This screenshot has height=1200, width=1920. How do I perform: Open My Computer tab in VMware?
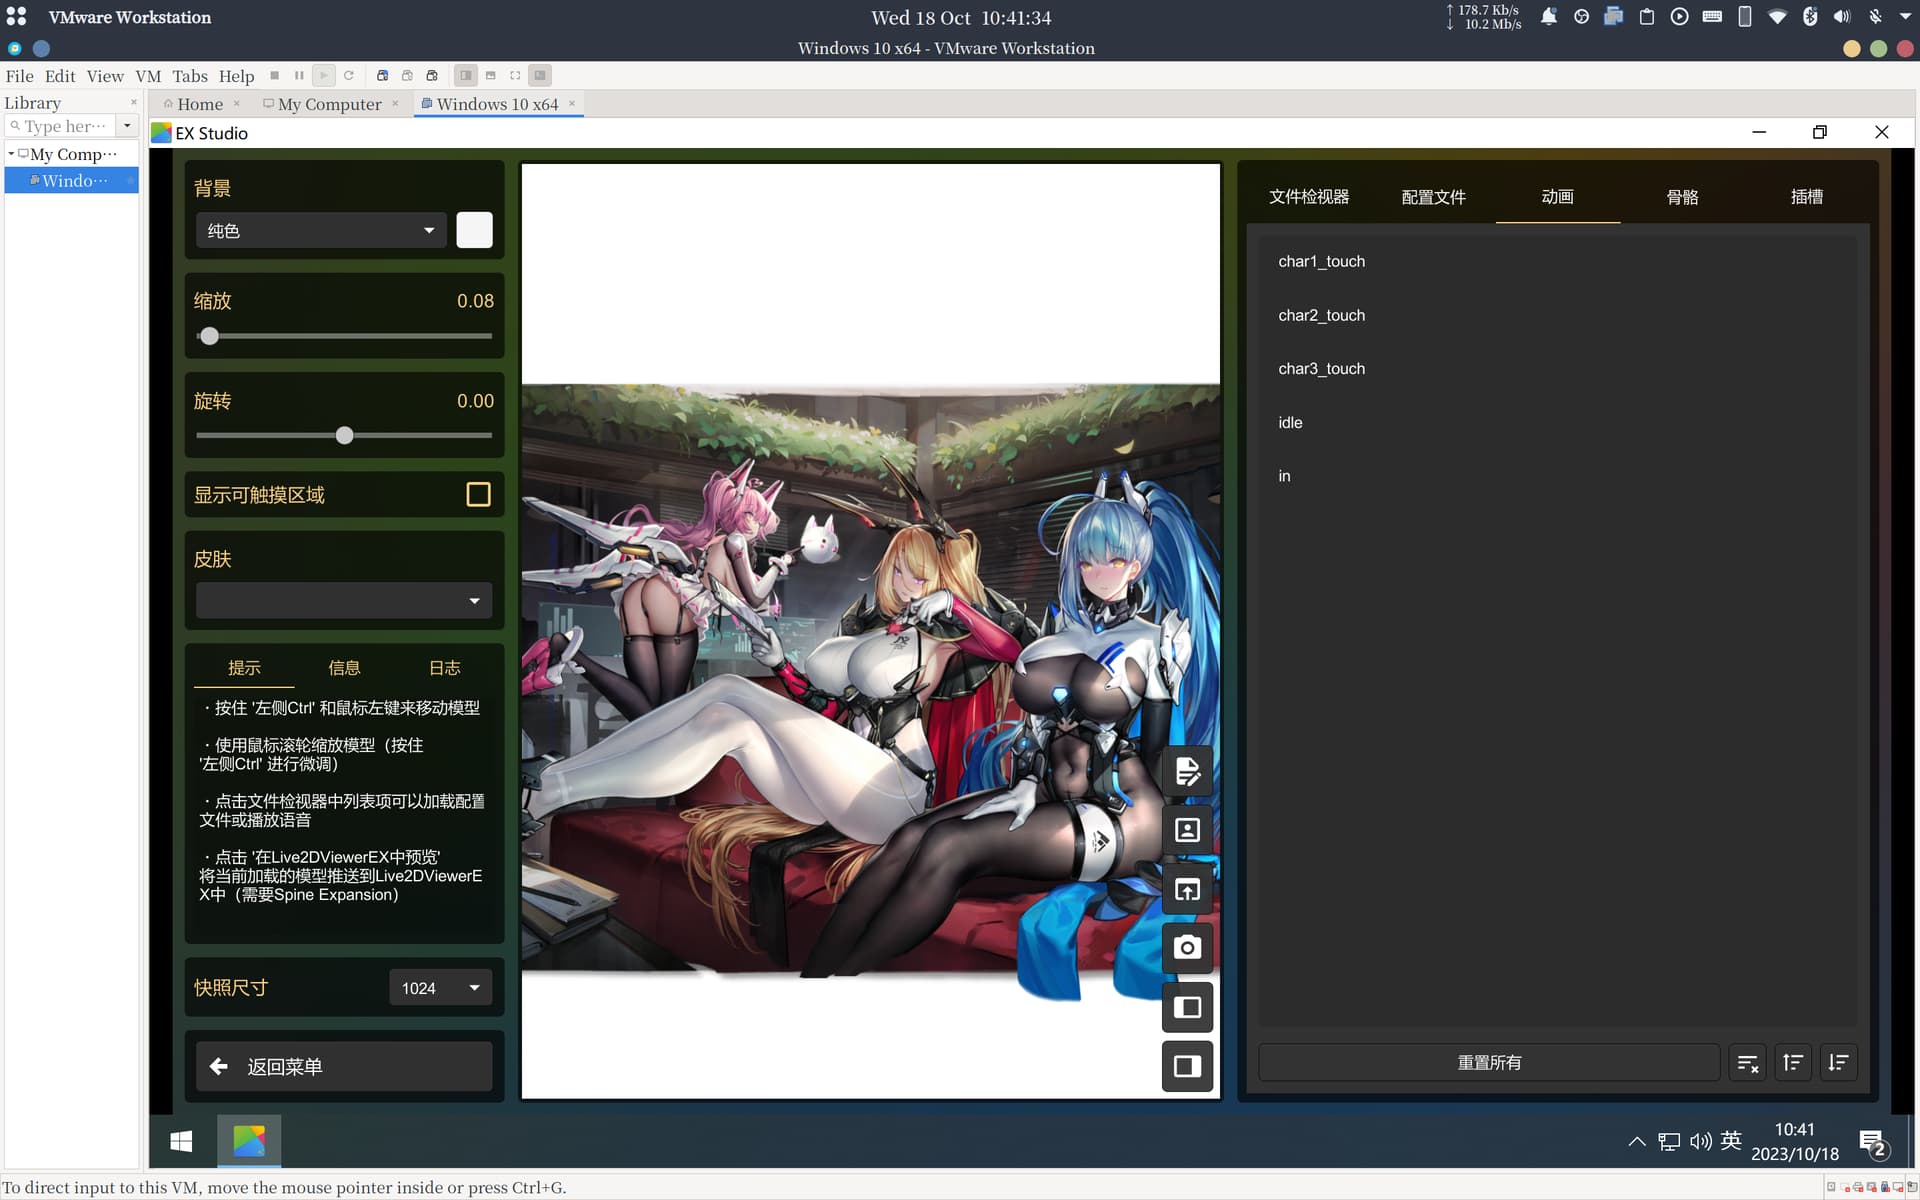click(329, 104)
